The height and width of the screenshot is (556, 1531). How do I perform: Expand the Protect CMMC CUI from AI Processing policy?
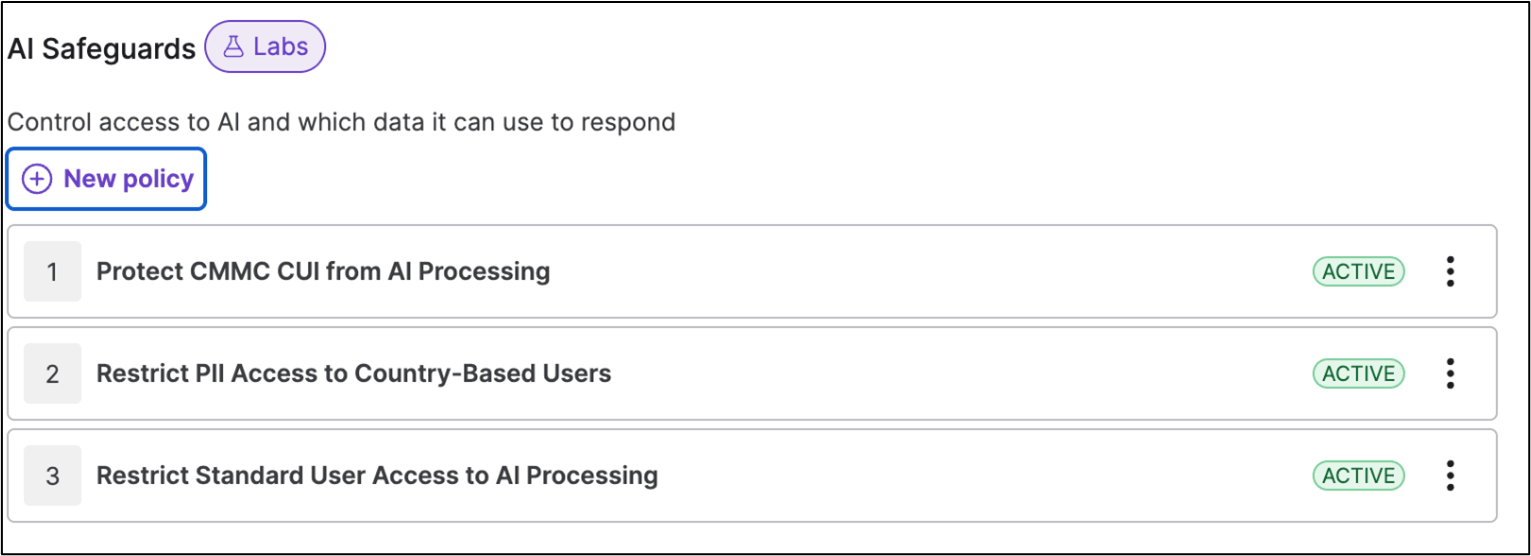(x=323, y=271)
